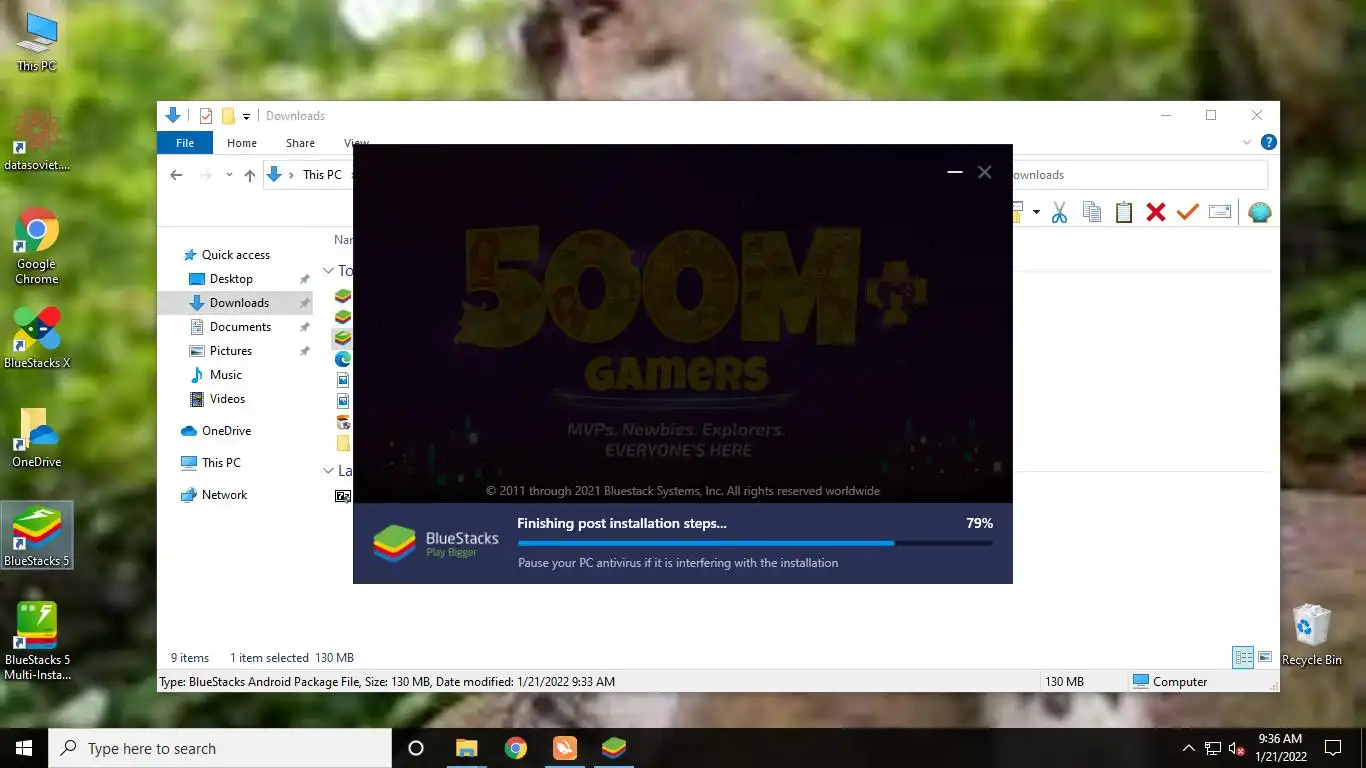Open This PC desktop icon
1366x768 pixels.
(x=37, y=42)
